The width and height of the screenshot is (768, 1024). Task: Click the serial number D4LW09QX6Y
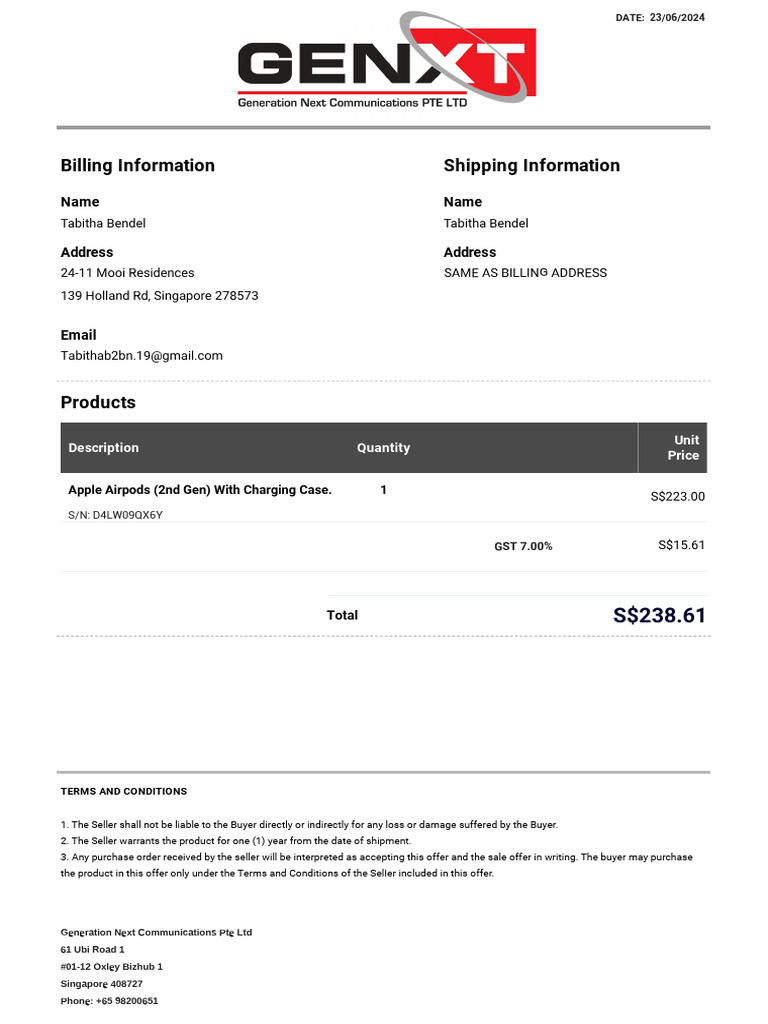[115, 515]
